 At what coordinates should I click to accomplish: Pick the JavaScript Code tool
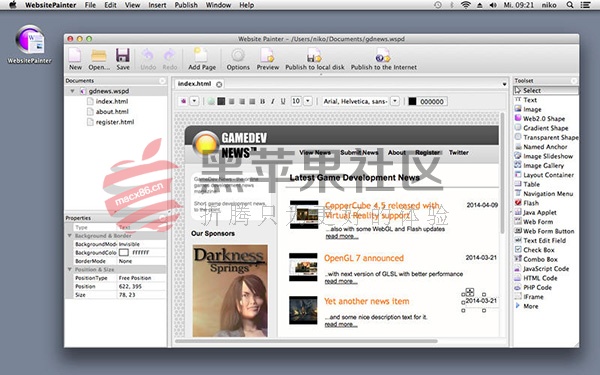546,269
